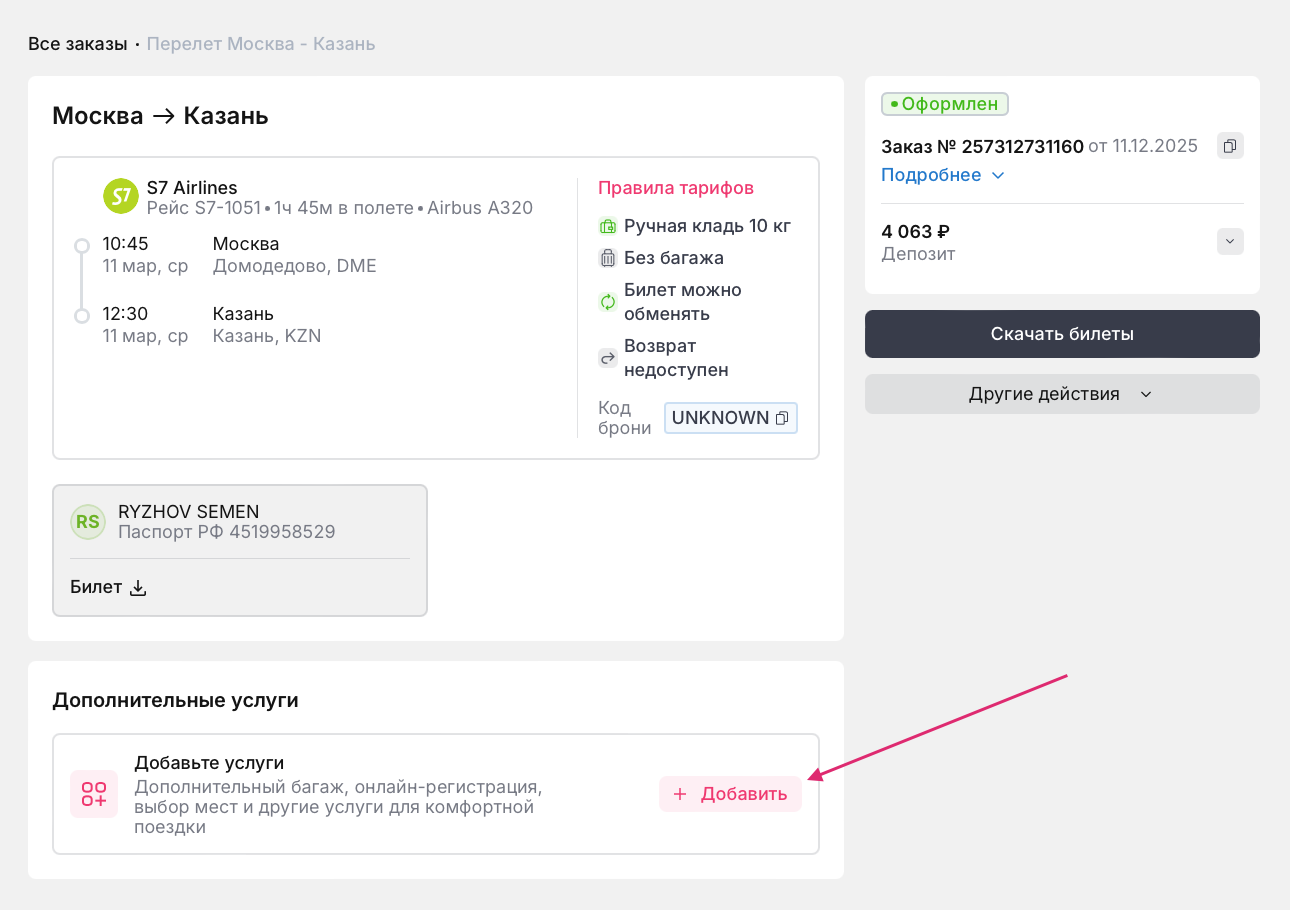Click the additional services pink icon
The width and height of the screenshot is (1290, 910).
click(94, 794)
